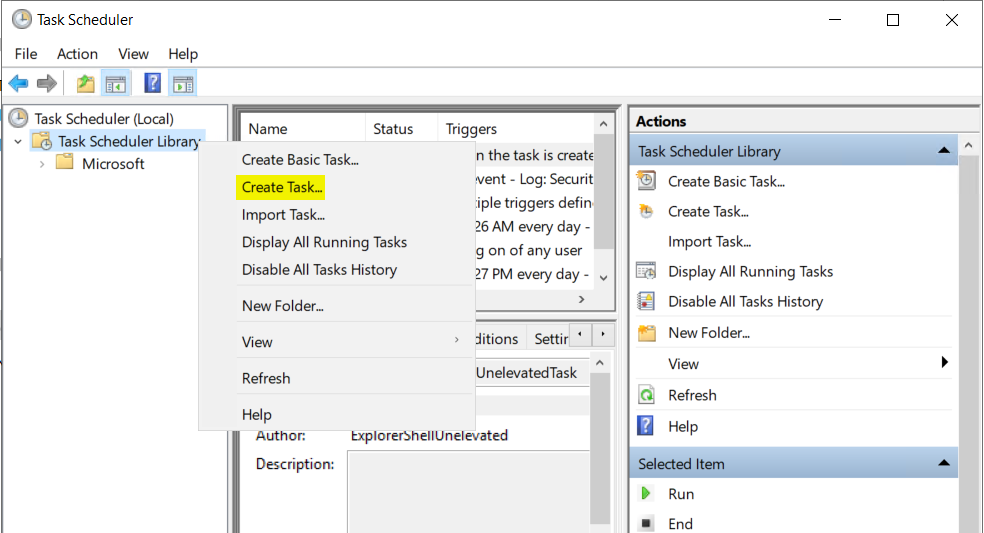
Task: Click Disable All Tasks History in Actions pane
Action: pos(746,302)
